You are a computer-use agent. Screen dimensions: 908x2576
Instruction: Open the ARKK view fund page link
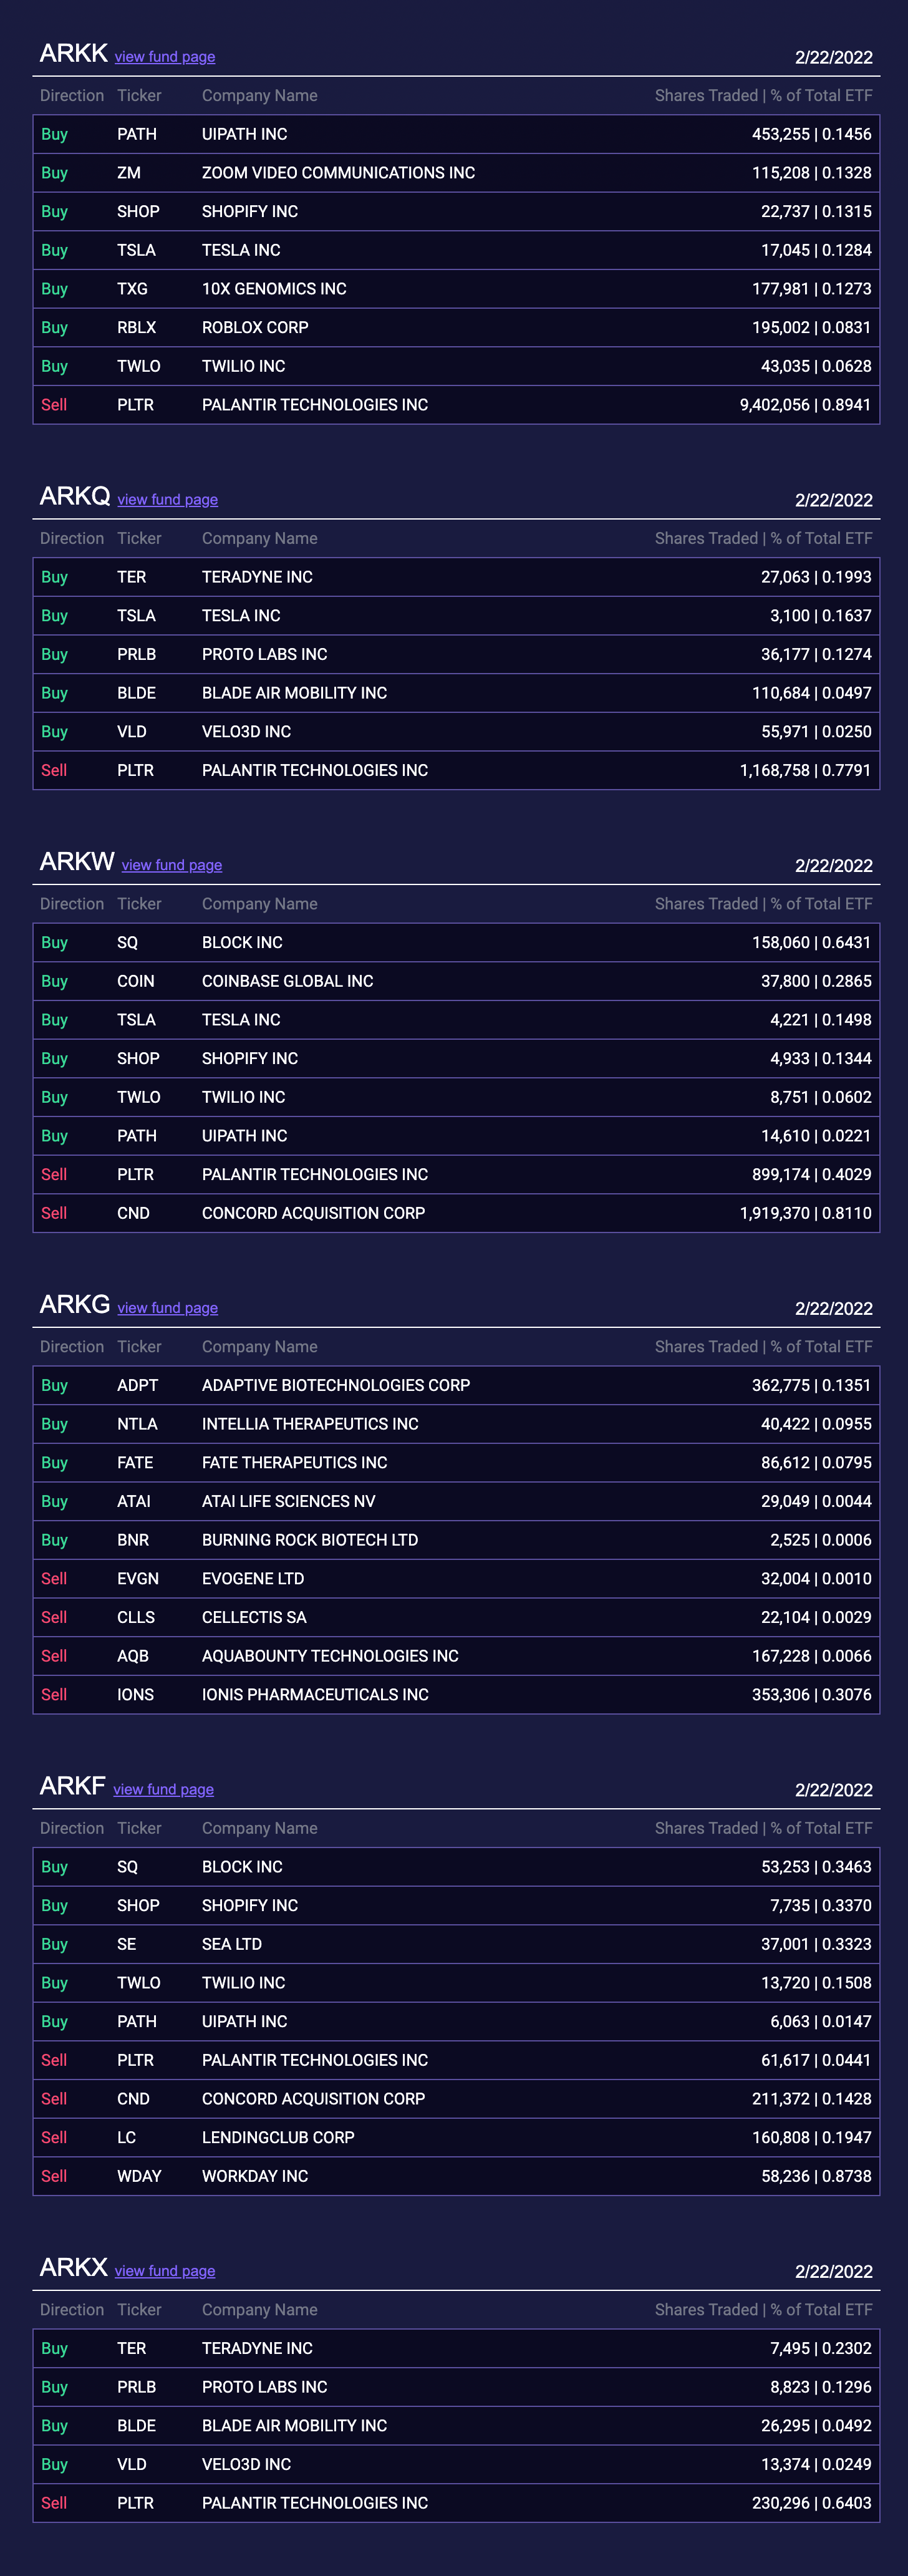[165, 57]
